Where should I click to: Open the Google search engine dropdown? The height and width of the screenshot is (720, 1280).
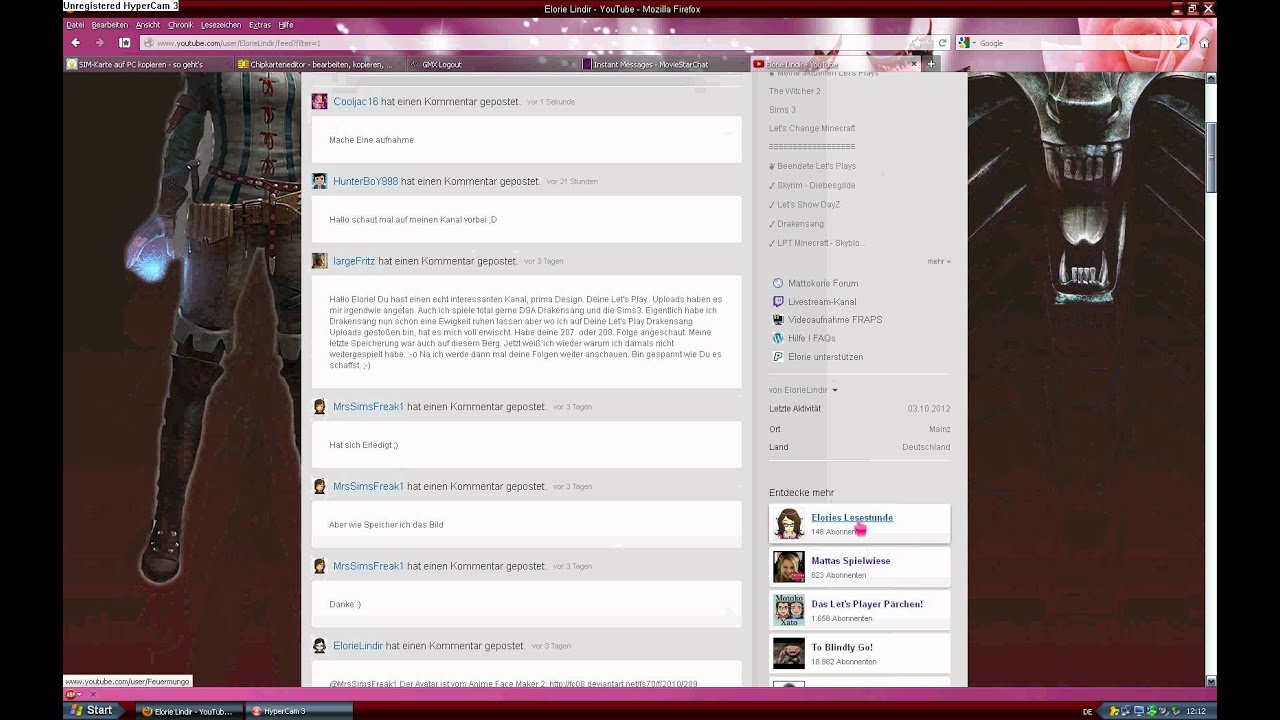coord(966,43)
